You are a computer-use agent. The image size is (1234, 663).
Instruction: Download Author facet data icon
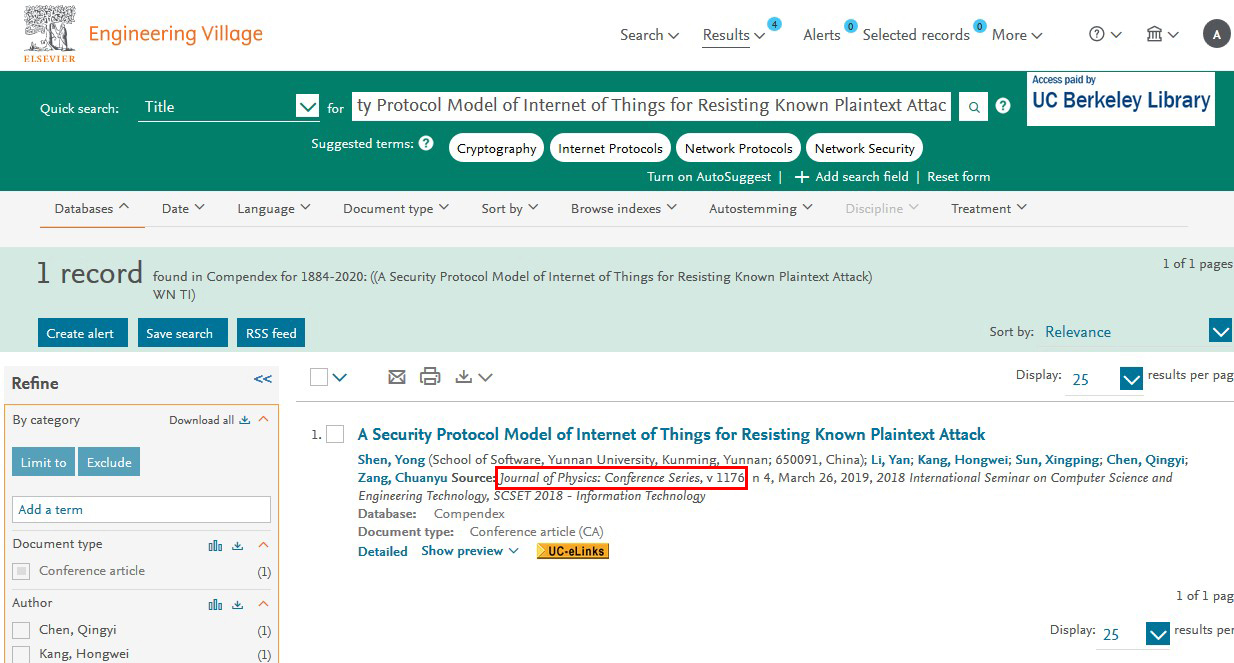(x=238, y=604)
